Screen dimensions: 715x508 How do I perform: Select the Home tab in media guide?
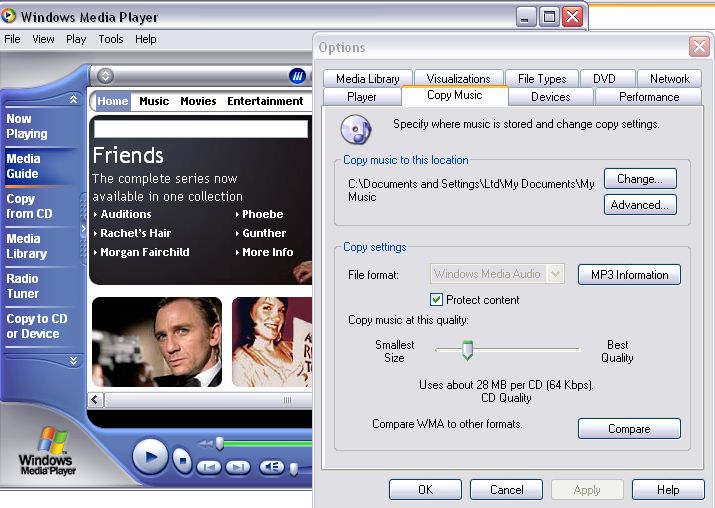[x=113, y=101]
